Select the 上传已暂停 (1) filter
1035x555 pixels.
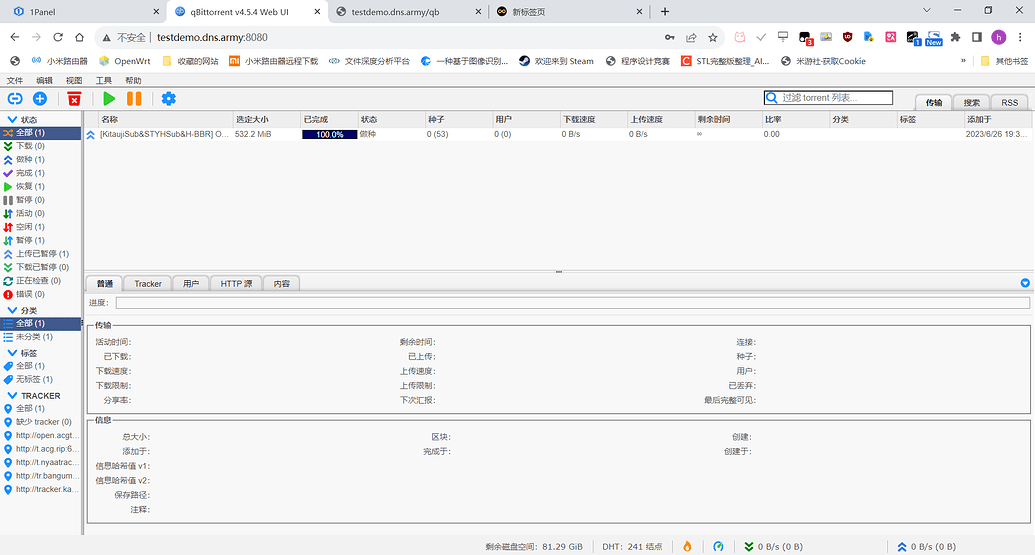click(x=42, y=253)
